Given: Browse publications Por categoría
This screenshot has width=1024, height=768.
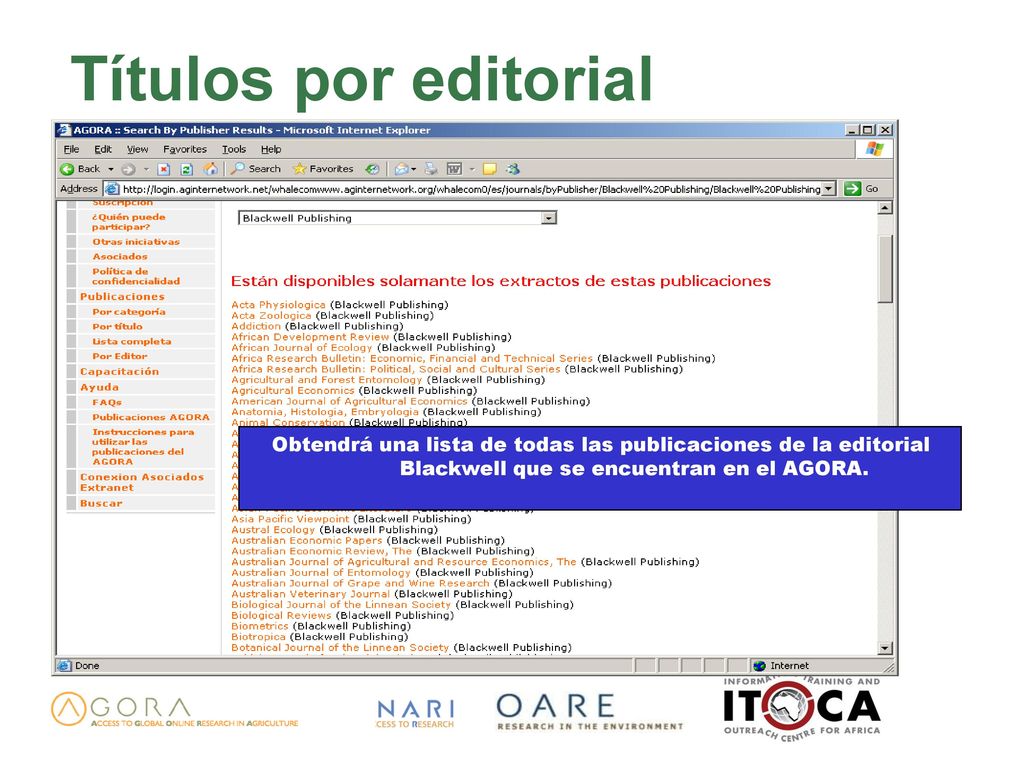Looking at the screenshot, I should coord(129,312).
